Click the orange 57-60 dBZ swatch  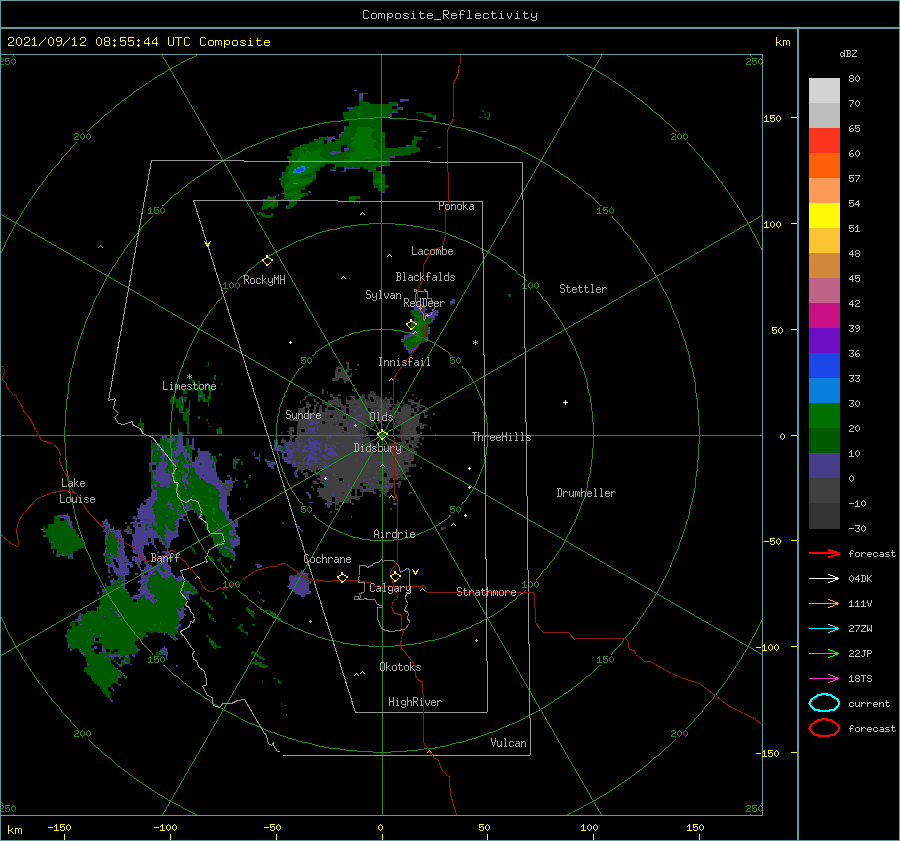point(824,166)
